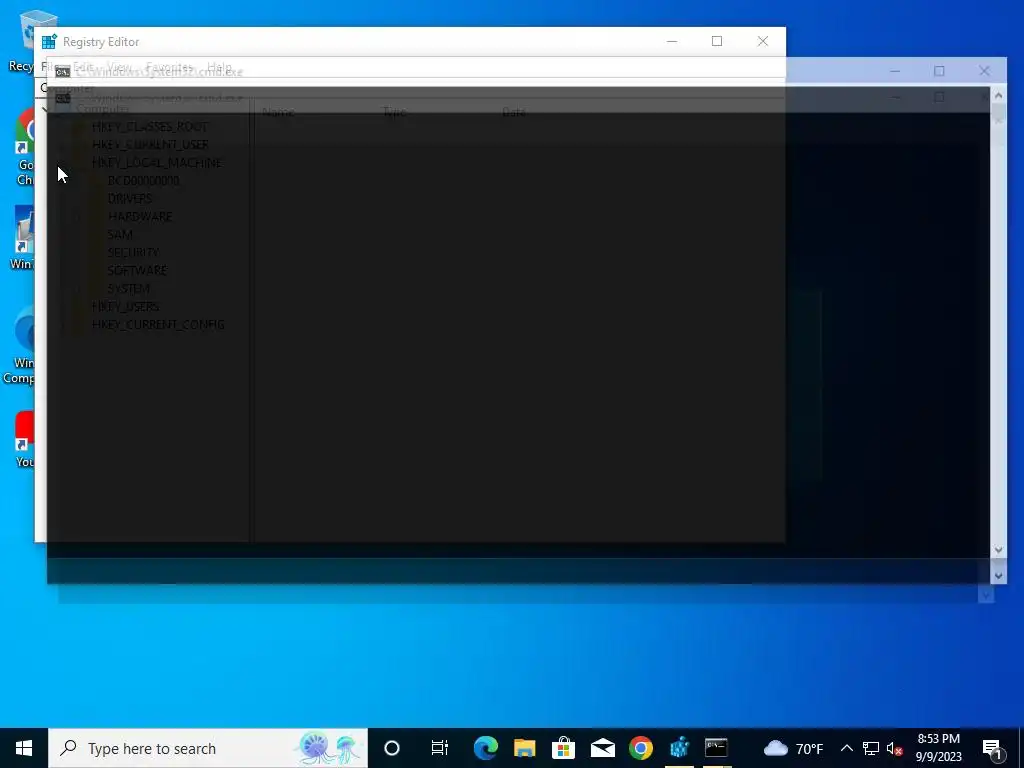This screenshot has width=1024, height=768.
Task: Minimize the faded cmd.exe window
Action: click(x=895, y=71)
